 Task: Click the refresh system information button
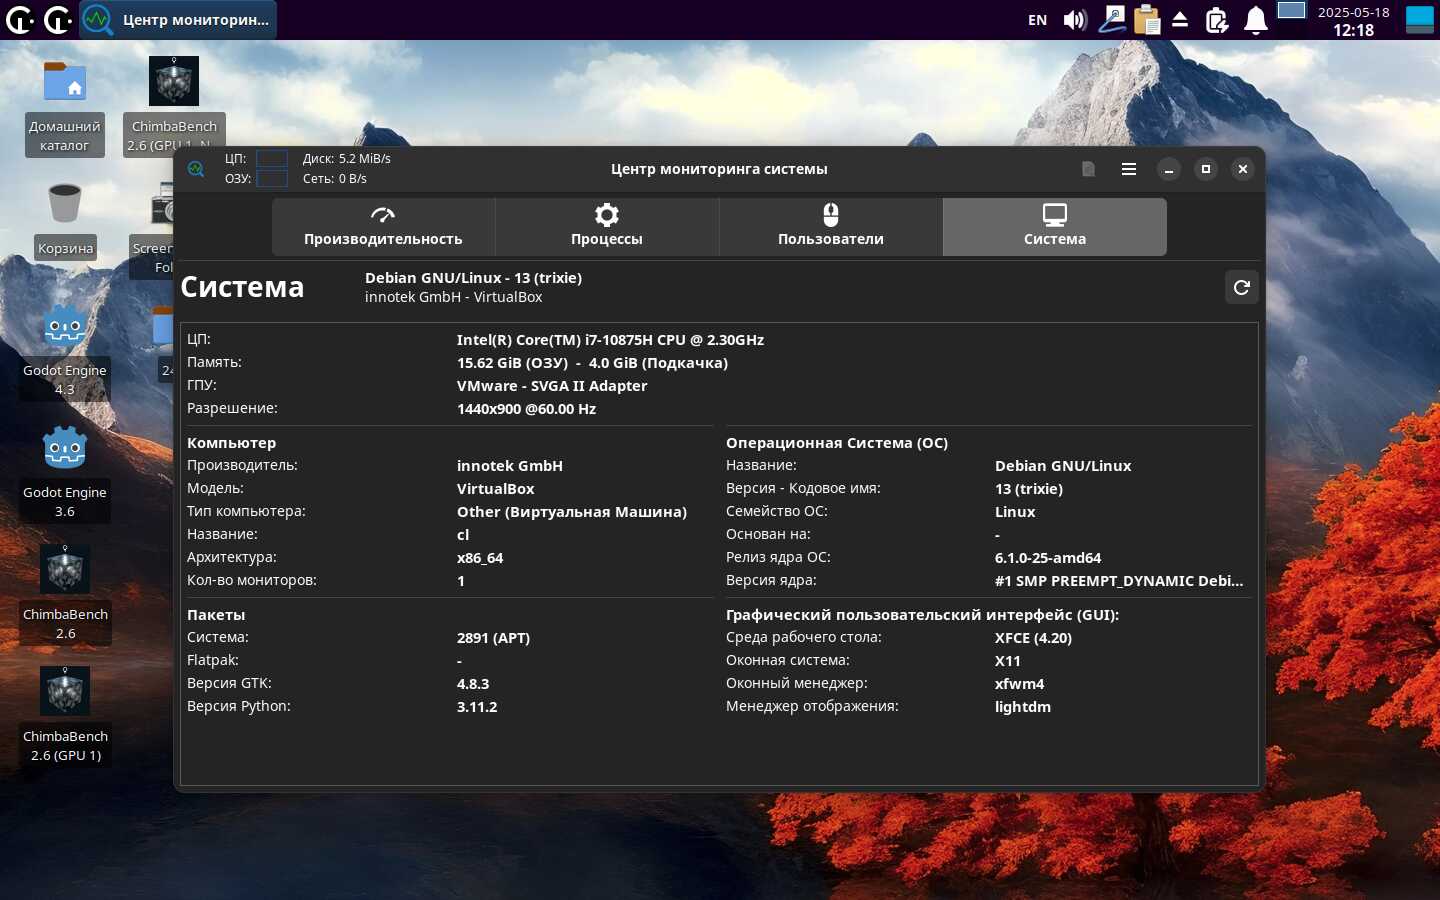coord(1241,288)
